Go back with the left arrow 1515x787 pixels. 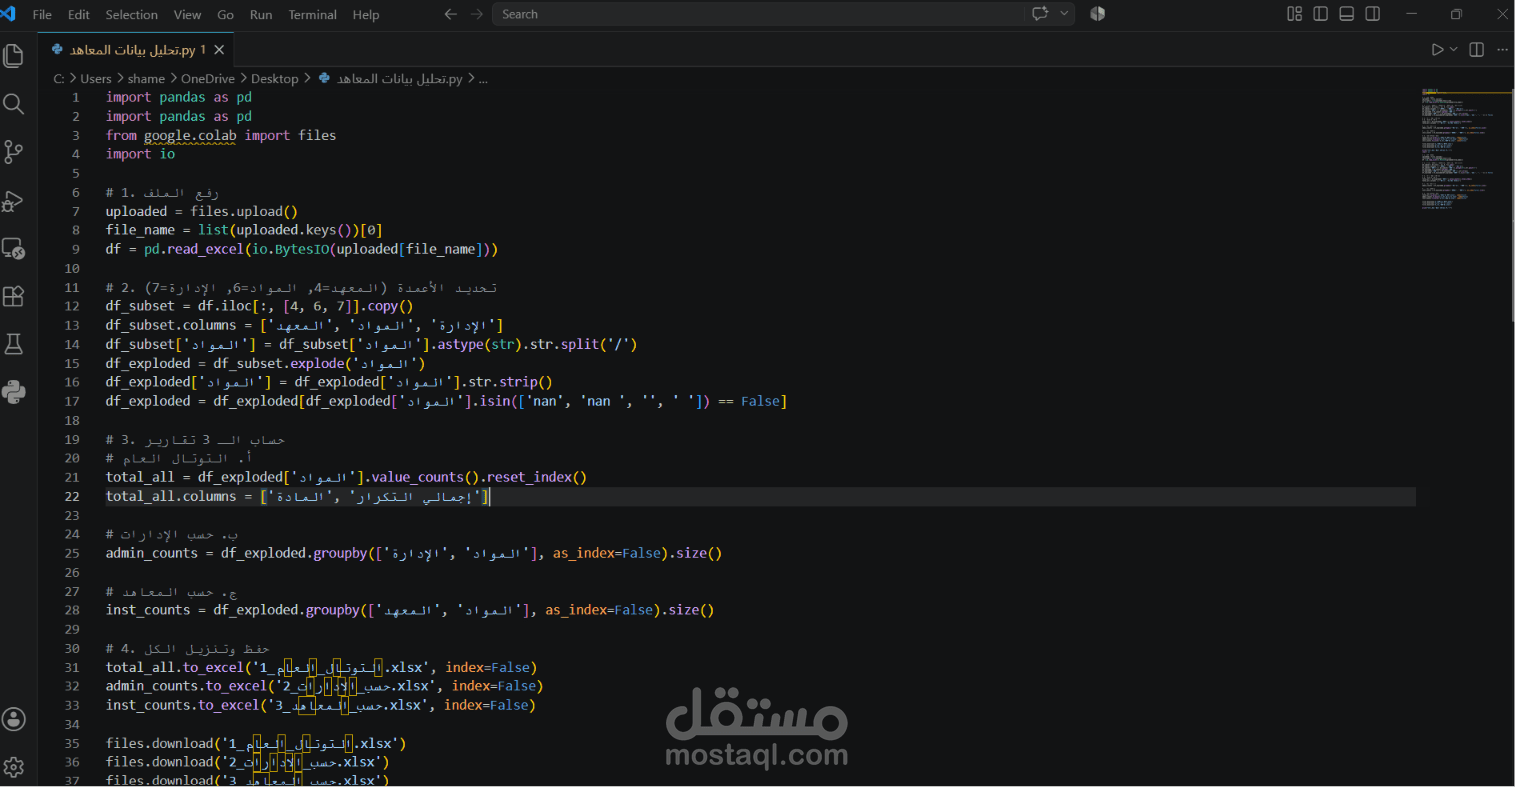[x=450, y=14]
